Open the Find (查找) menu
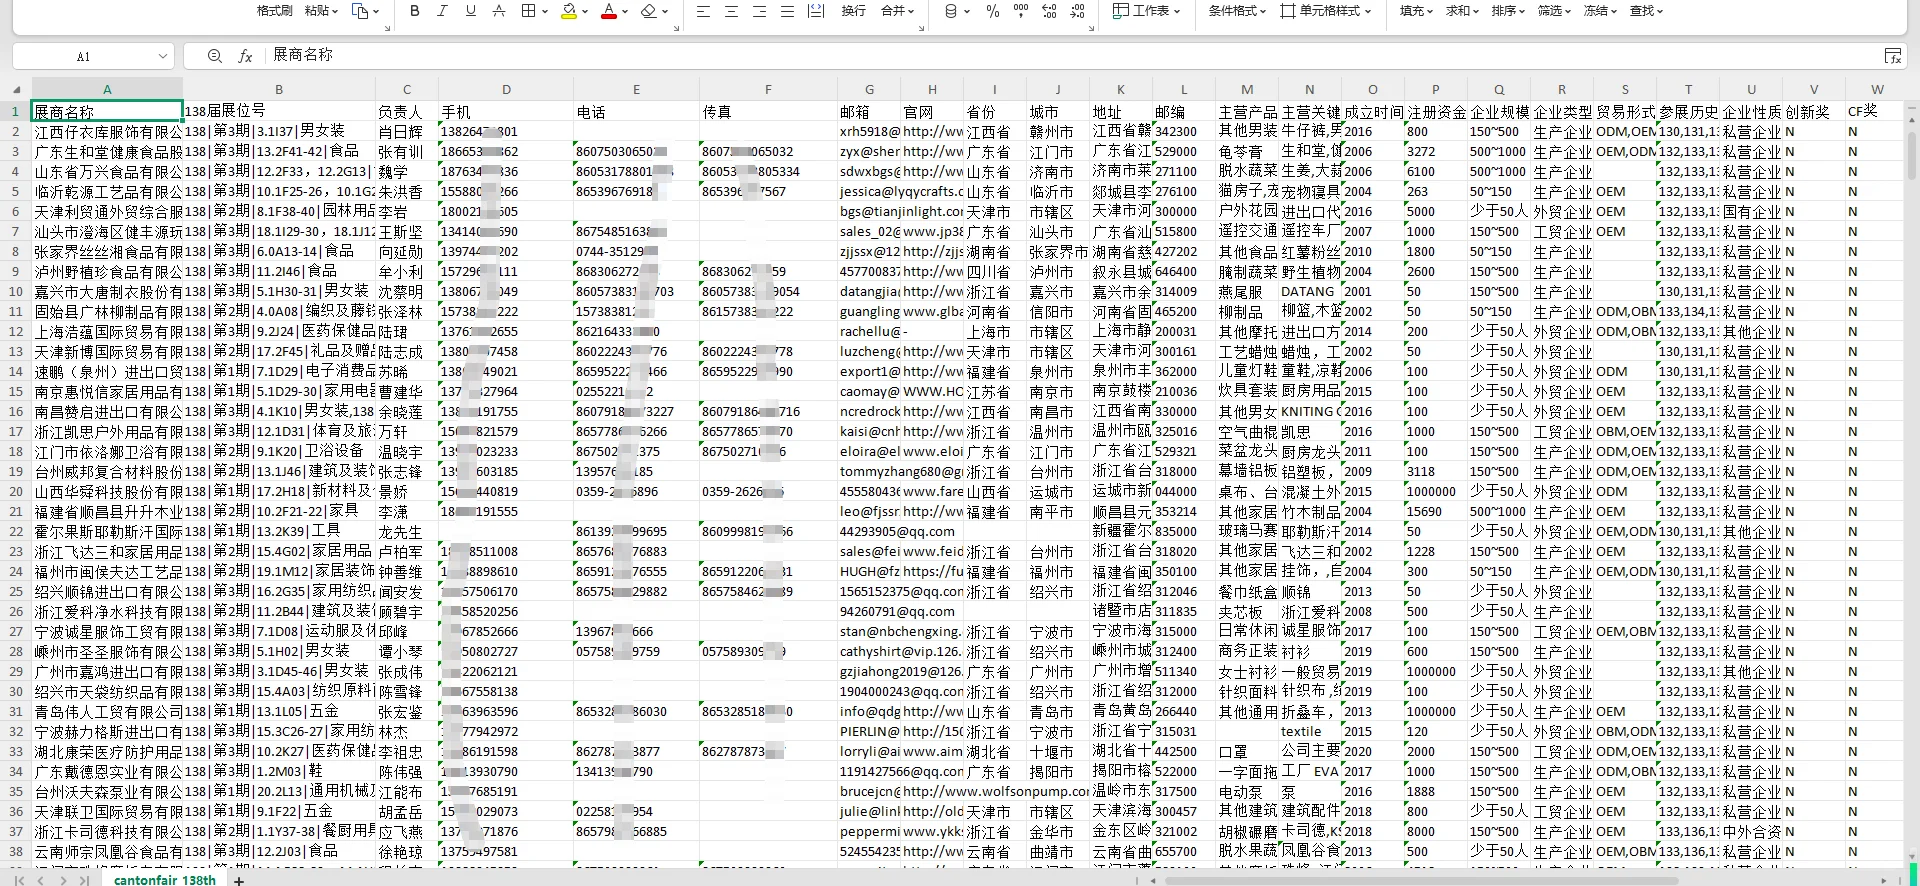The width and height of the screenshot is (1920, 886). click(1646, 11)
